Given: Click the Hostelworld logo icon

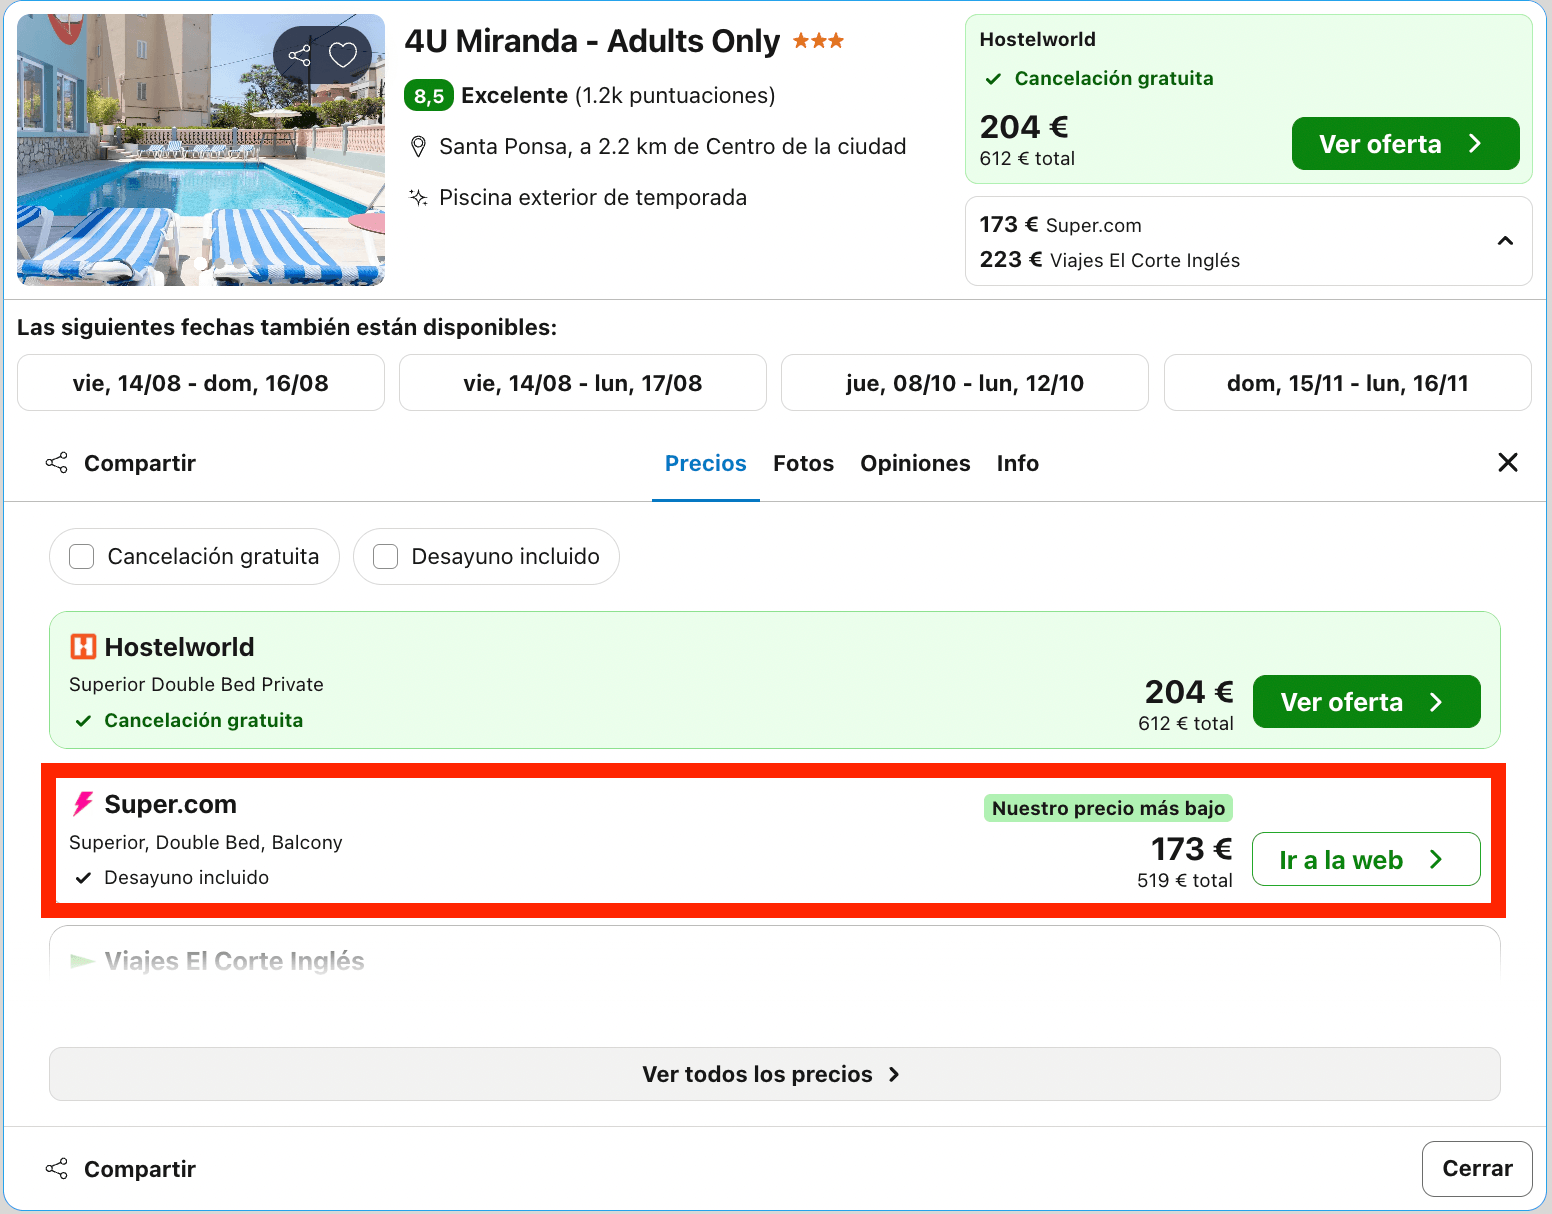Looking at the screenshot, I should coord(83,647).
